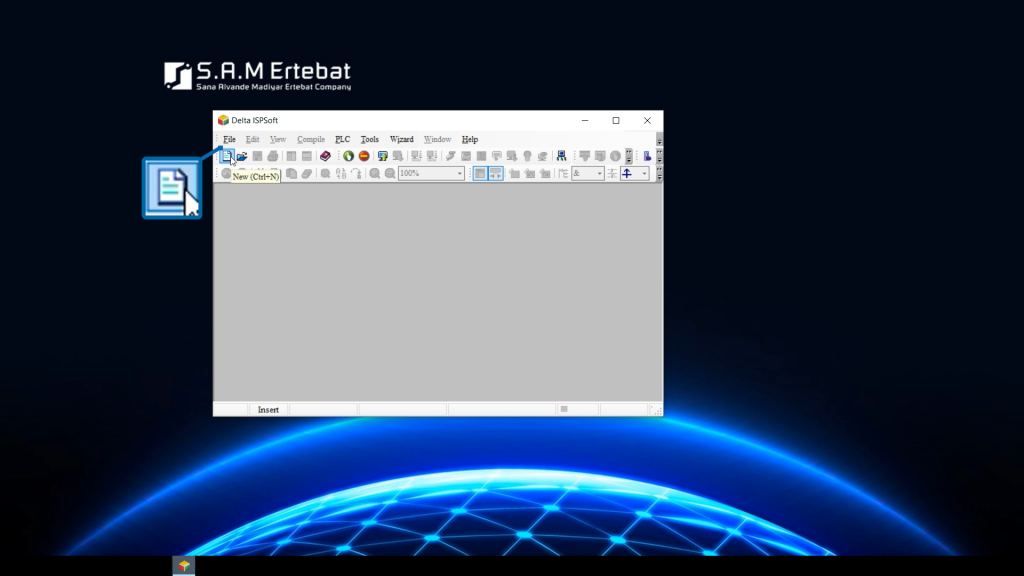Click the greyed Zoom In magnifier icon
Screen dimensions: 1024x576
(375, 174)
